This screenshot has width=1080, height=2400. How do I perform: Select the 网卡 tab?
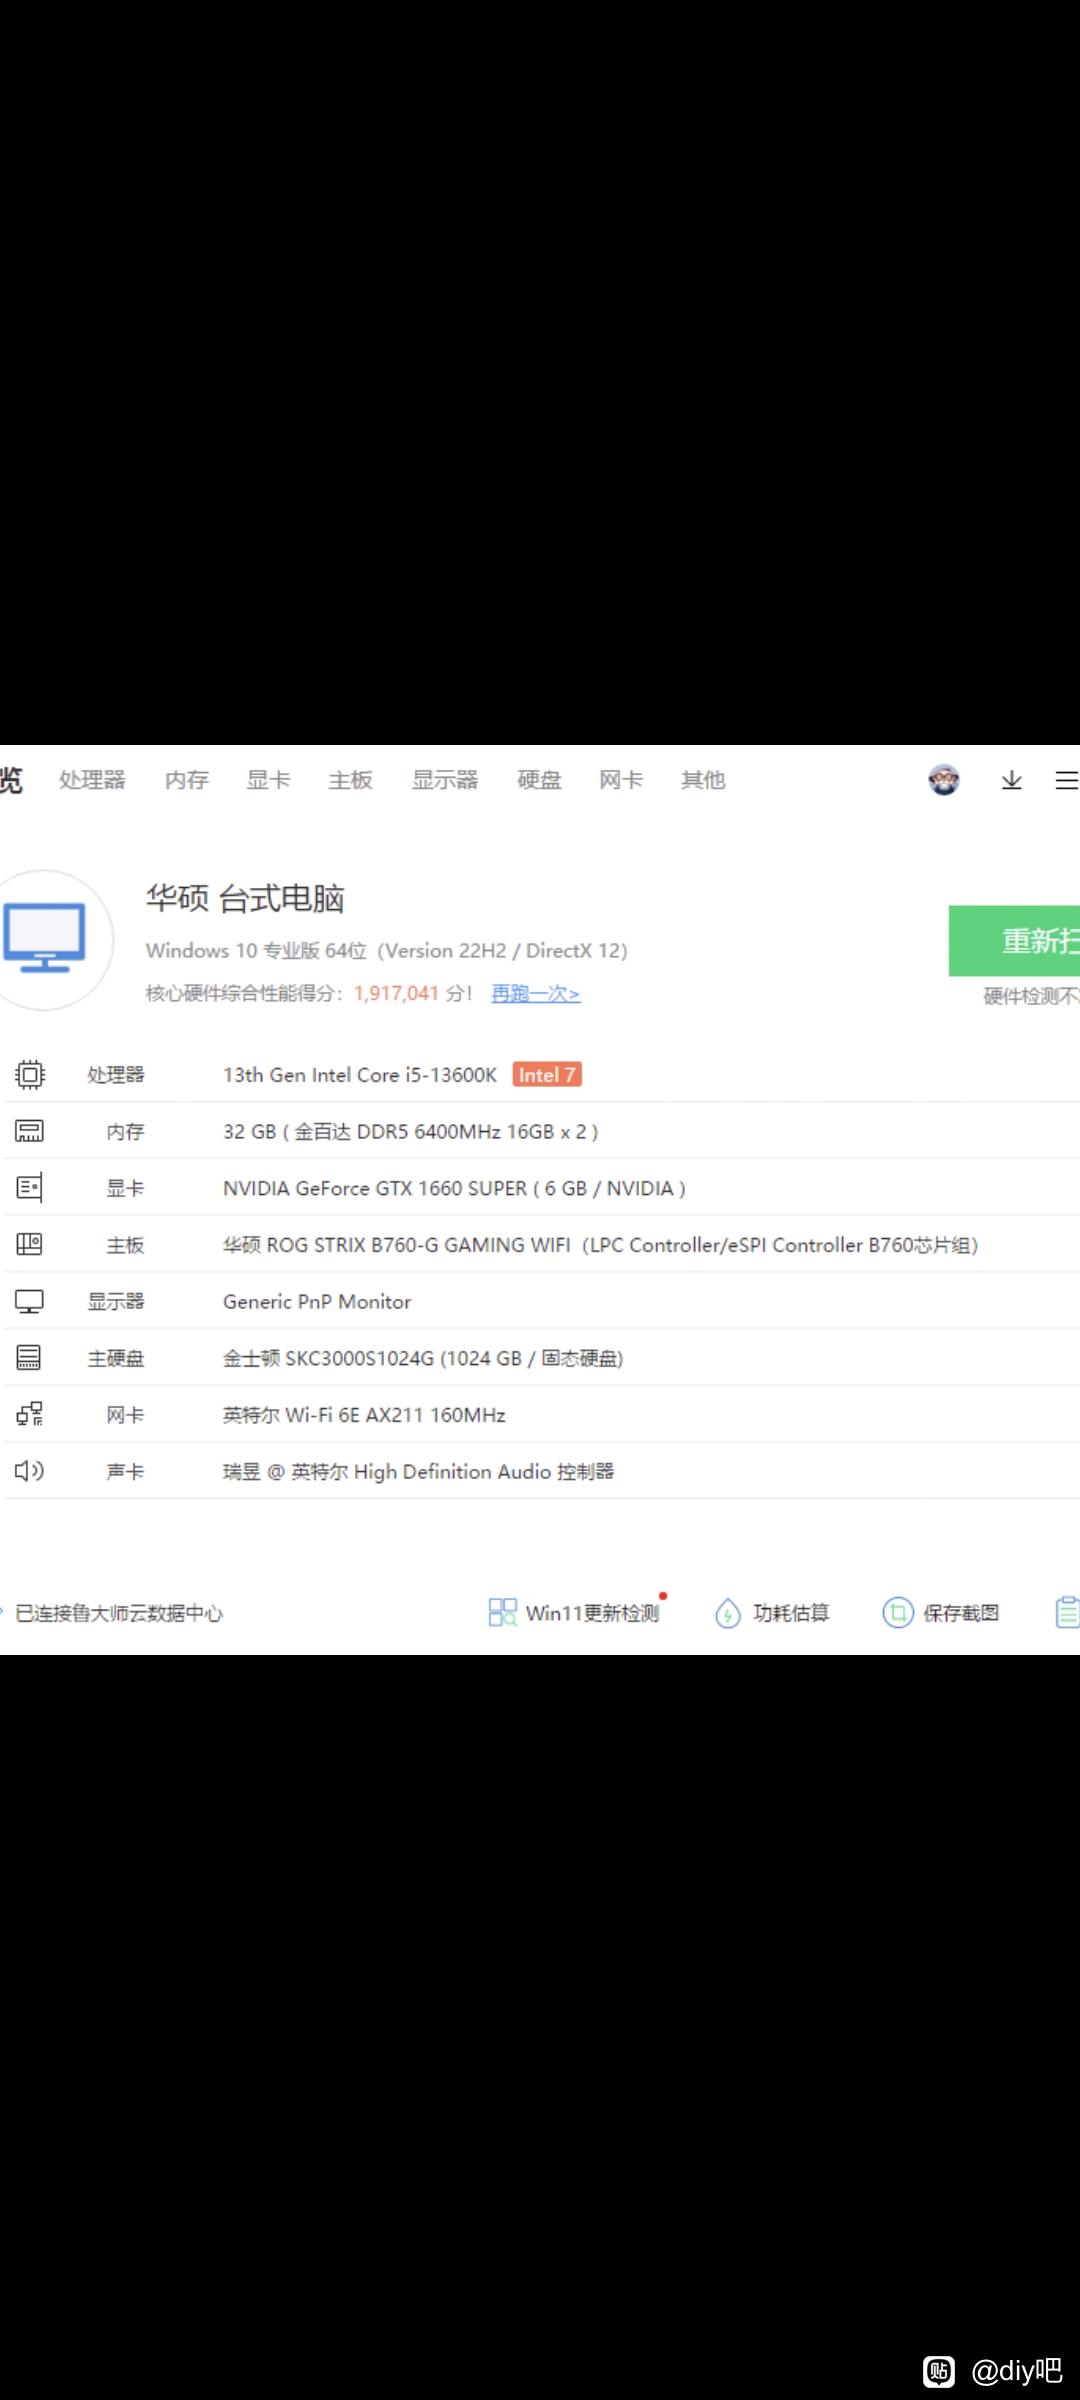pyautogui.click(x=621, y=780)
